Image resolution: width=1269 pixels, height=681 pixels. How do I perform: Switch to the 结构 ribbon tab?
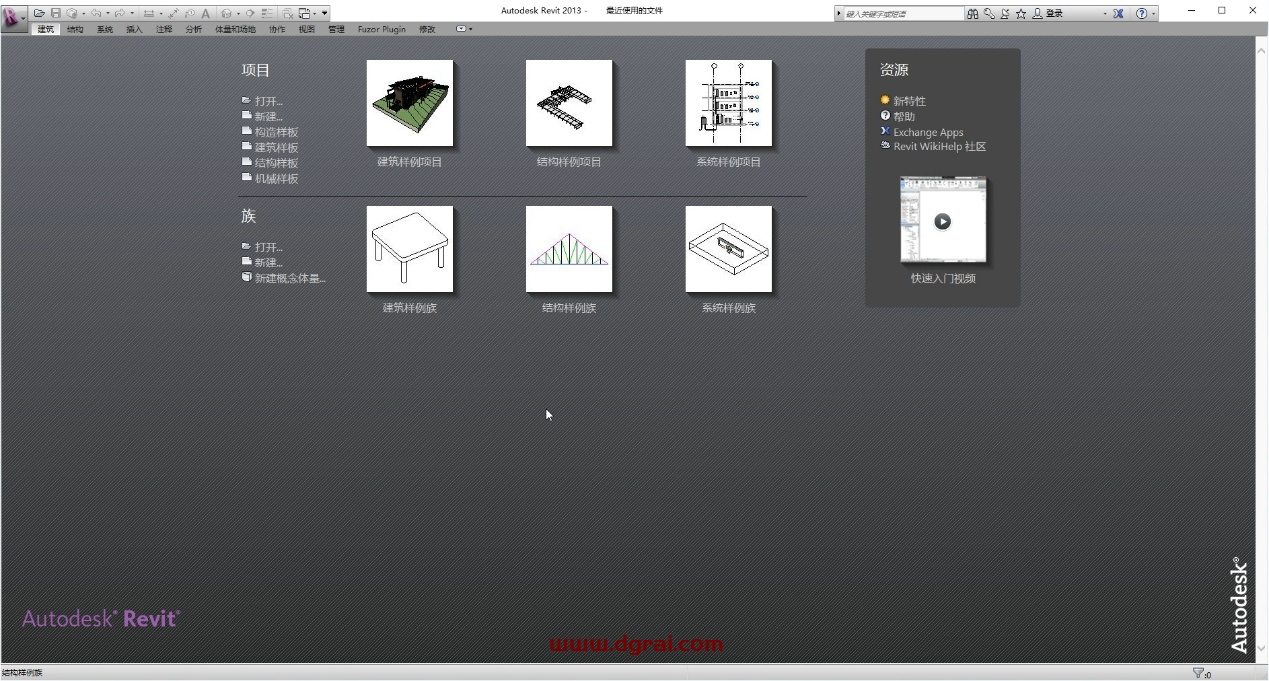coord(75,29)
